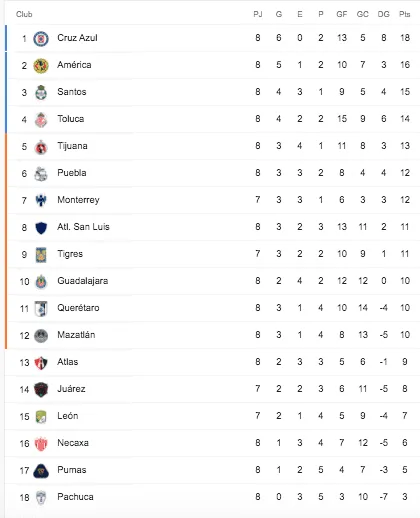Click the Tigres club crest

point(41,255)
